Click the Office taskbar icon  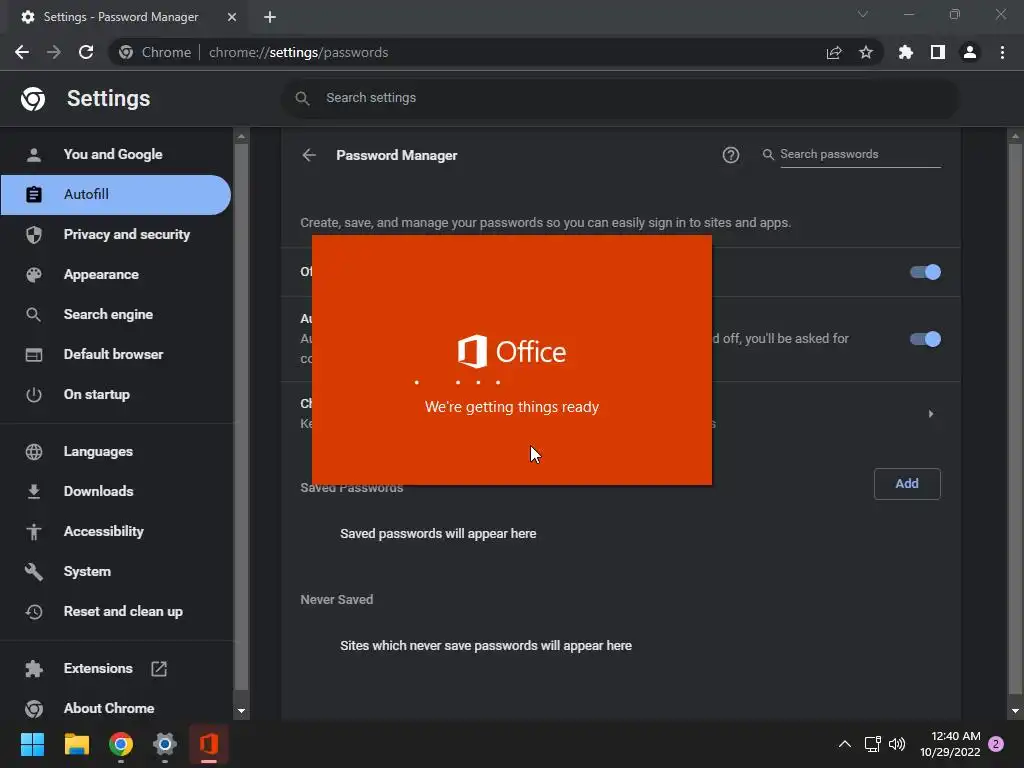(209, 744)
